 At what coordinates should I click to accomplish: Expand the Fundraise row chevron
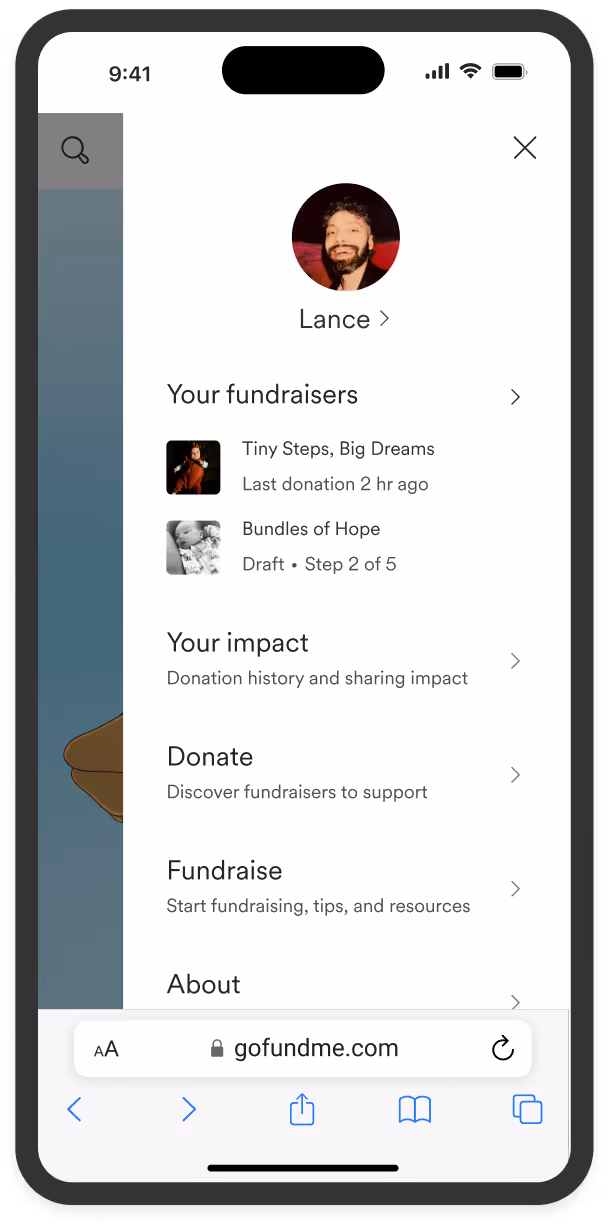(516, 889)
